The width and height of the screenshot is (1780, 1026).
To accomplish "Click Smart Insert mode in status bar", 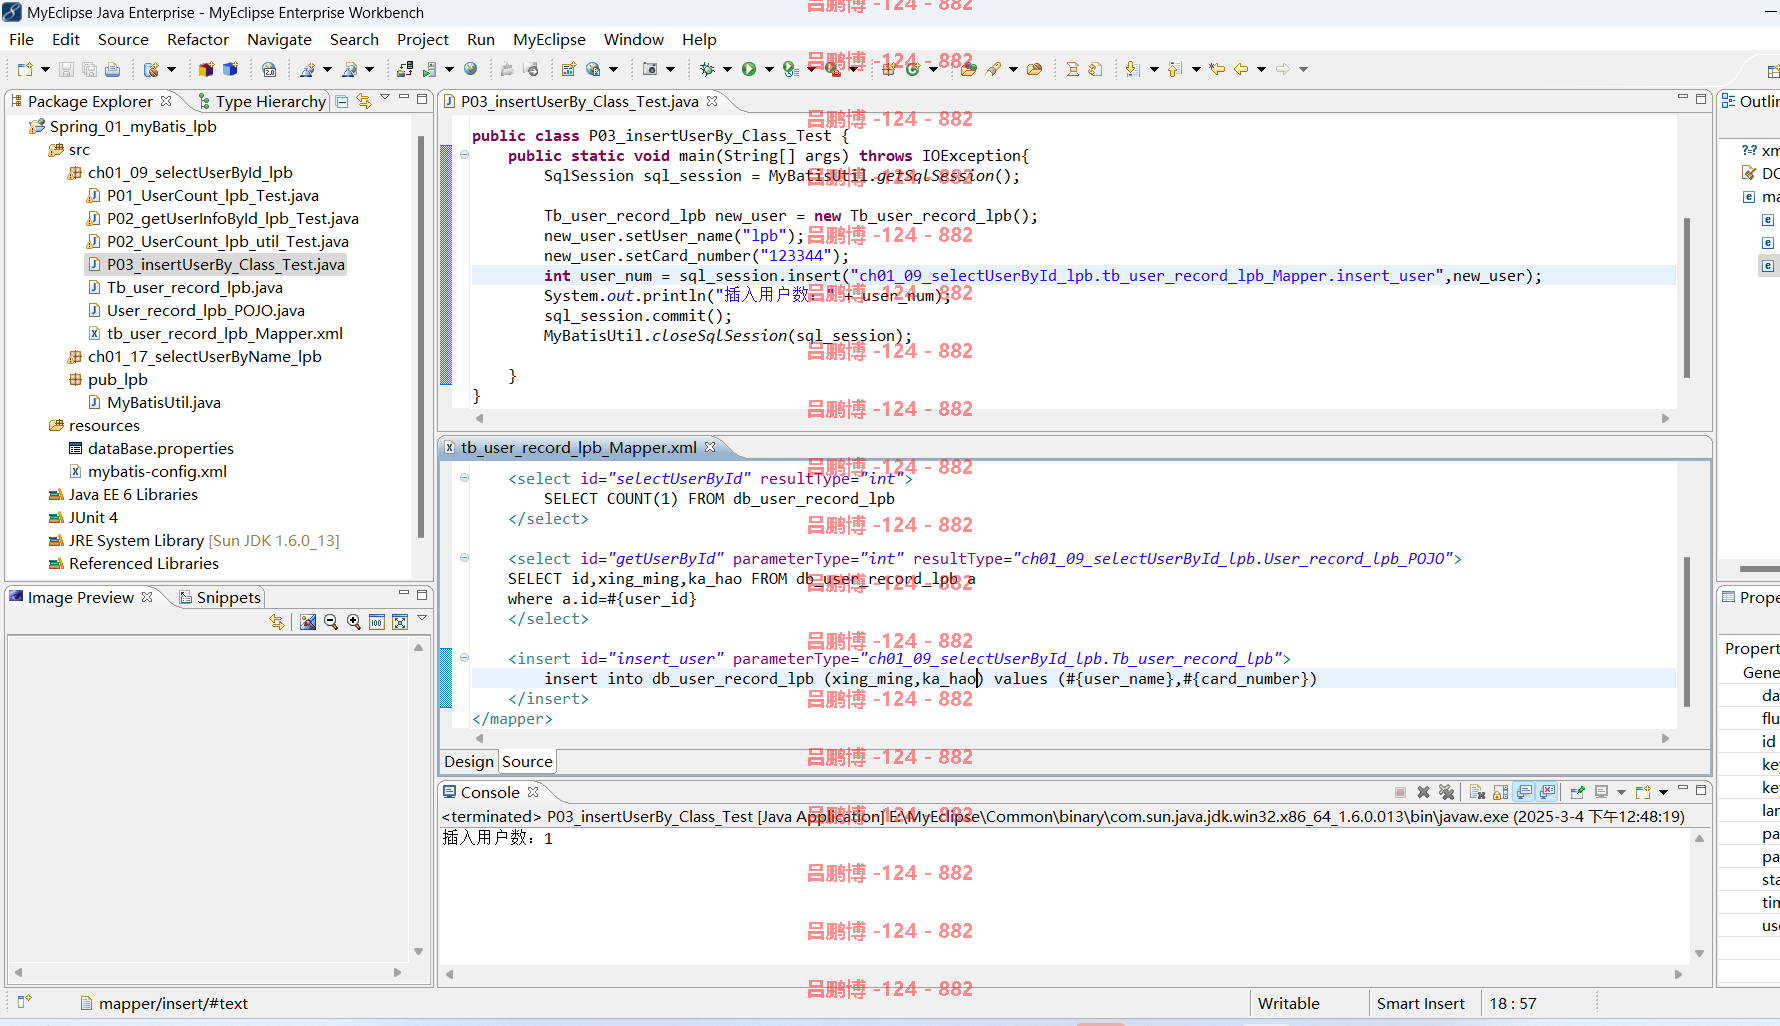I will tap(1420, 1003).
